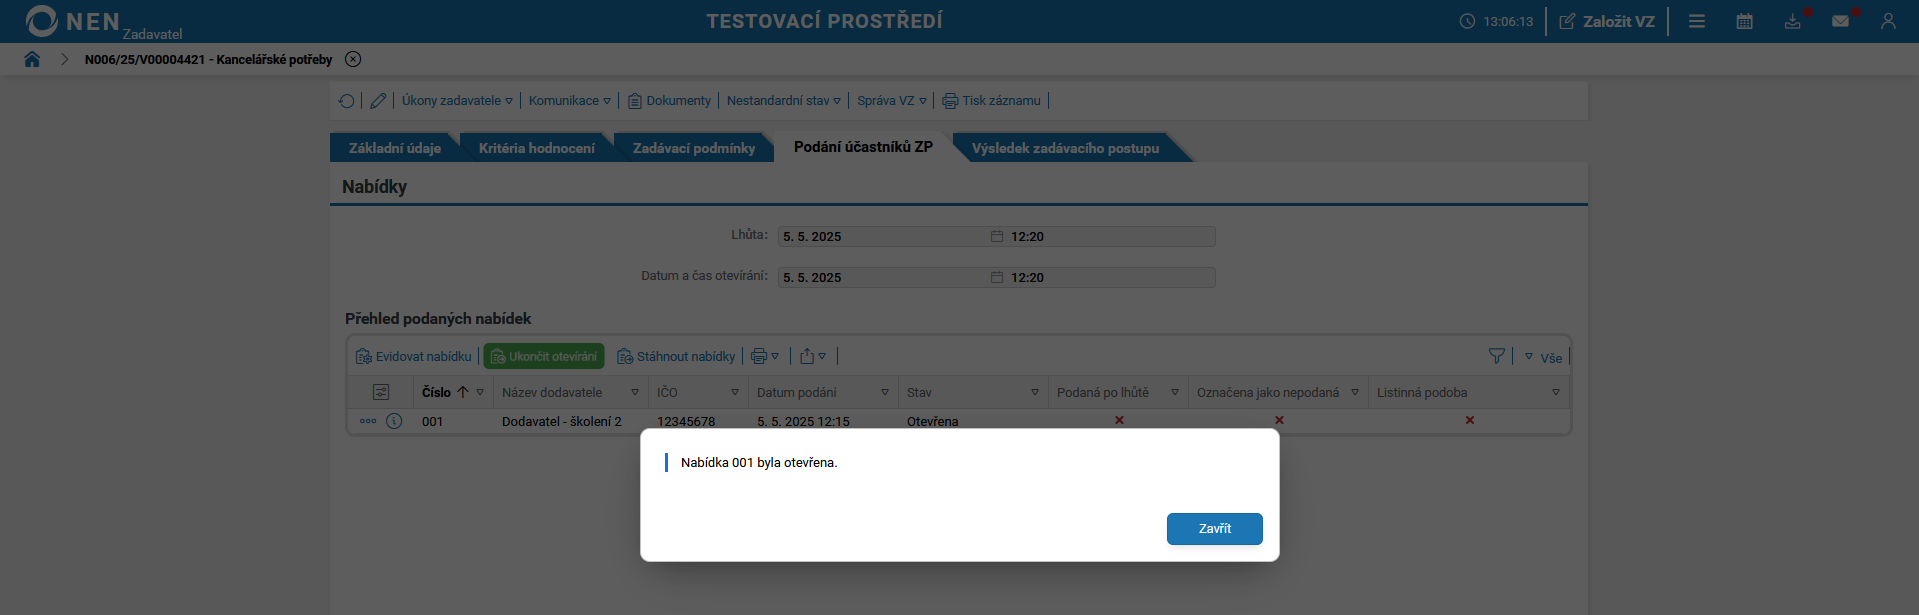
Task: Open Datum podání column filter arrow
Action: tap(885, 393)
